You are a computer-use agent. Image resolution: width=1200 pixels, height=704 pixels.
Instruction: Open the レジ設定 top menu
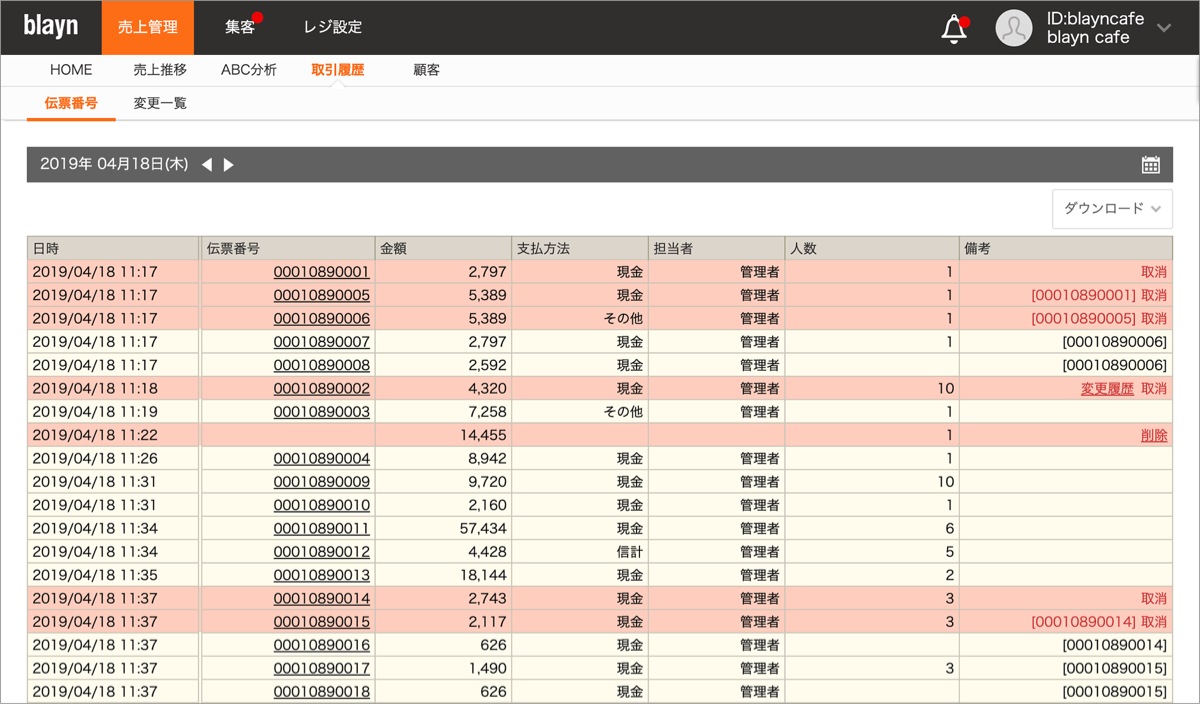333,27
